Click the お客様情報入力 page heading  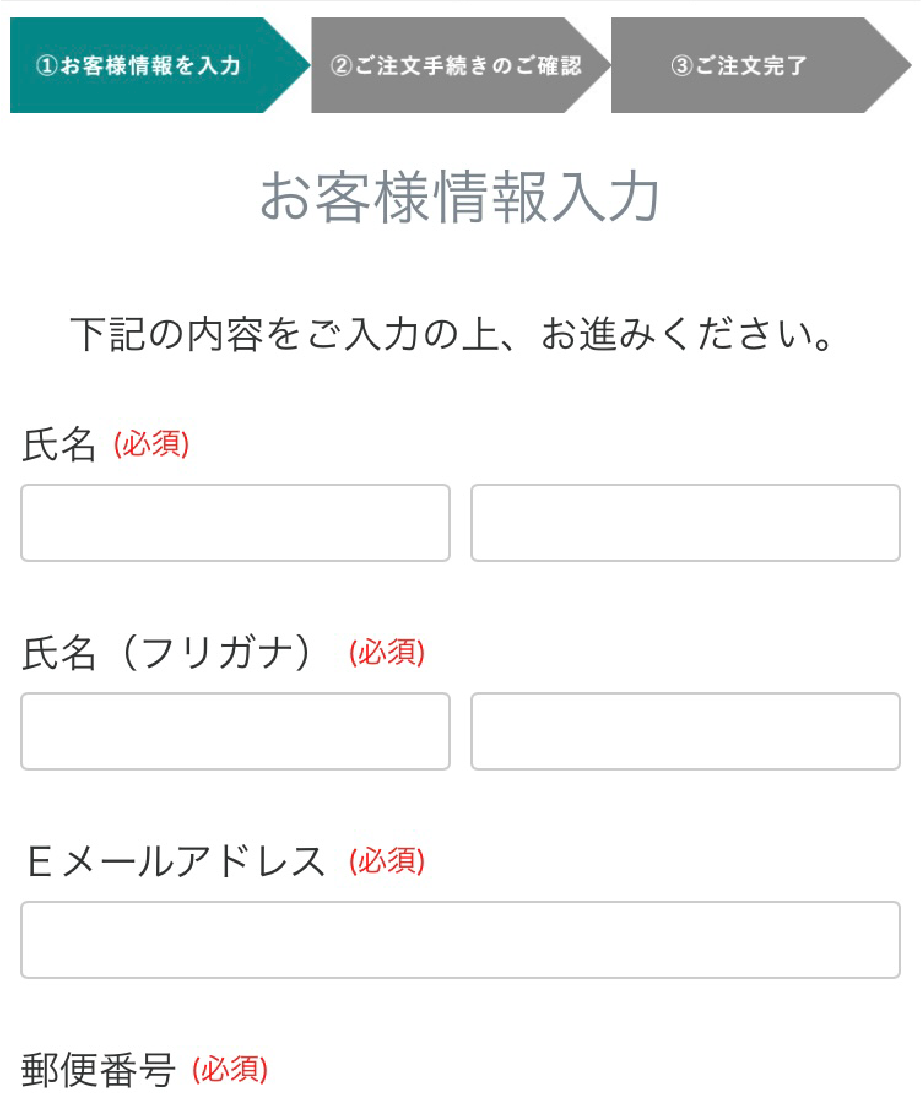coord(460,197)
